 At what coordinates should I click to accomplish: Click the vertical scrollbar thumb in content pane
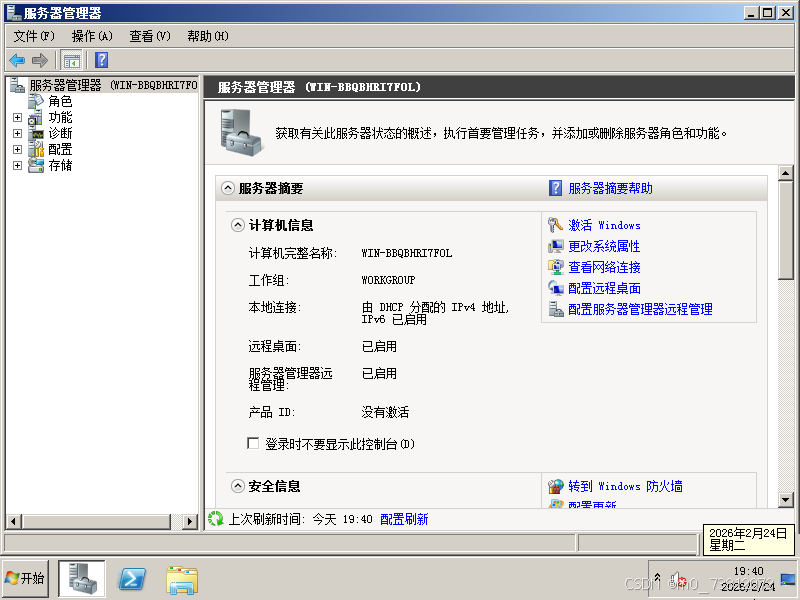click(x=786, y=230)
